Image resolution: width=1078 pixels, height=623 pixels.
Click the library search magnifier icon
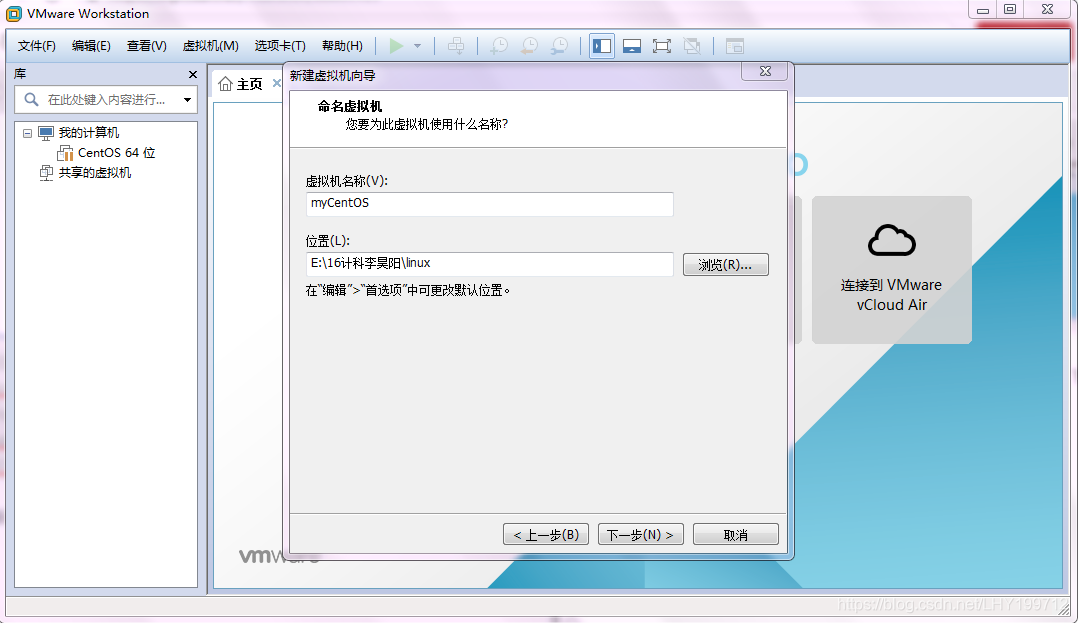pos(31,100)
